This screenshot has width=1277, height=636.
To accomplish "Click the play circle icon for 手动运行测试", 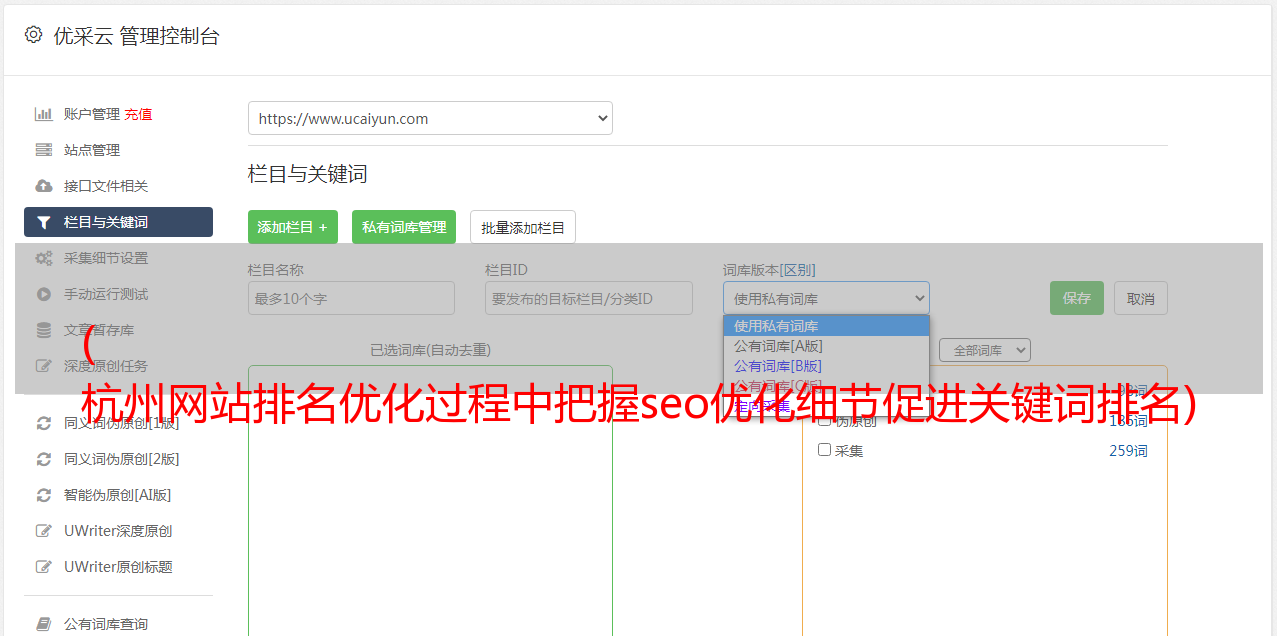I will pyautogui.click(x=43, y=294).
